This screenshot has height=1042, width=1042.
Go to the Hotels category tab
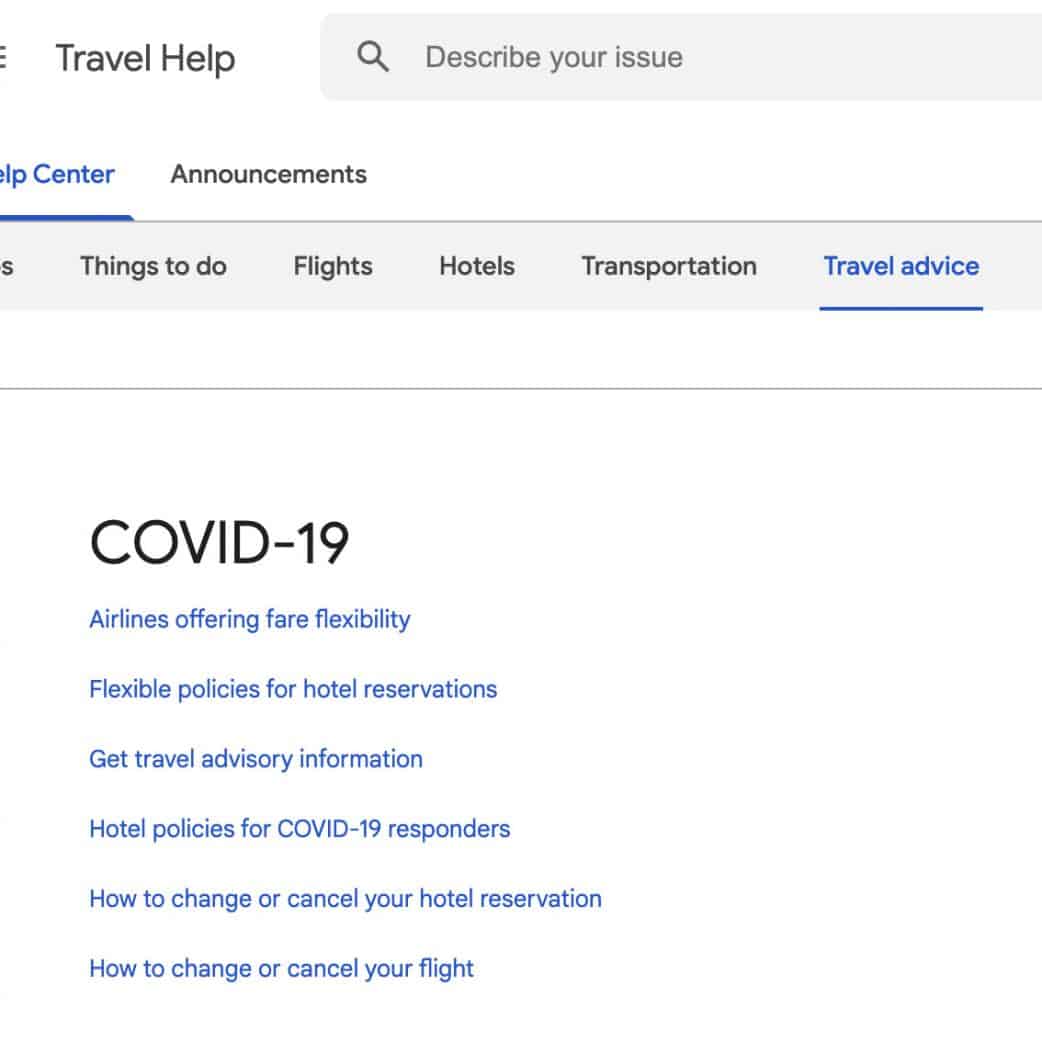click(477, 266)
